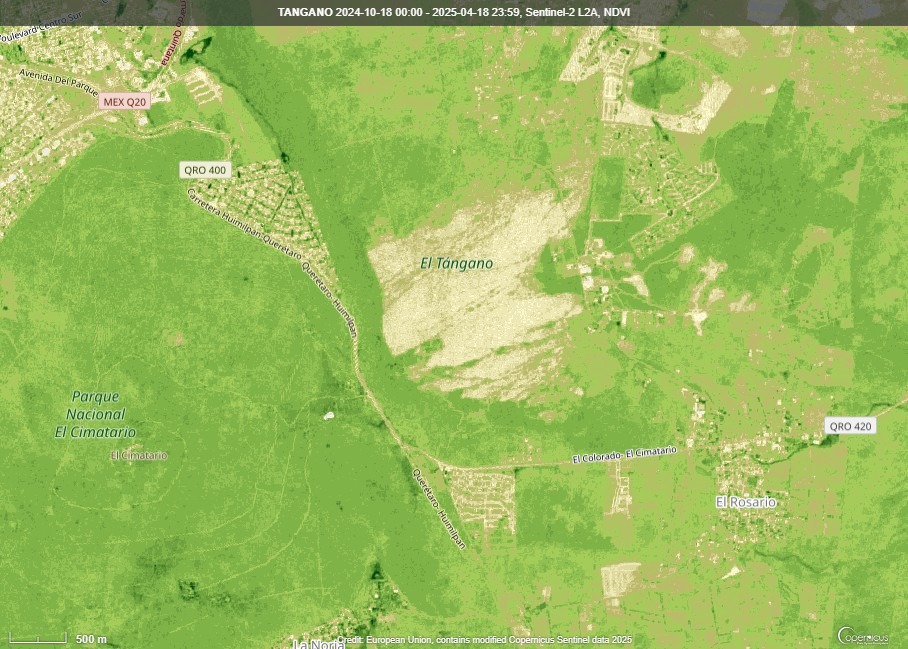The image size is (908, 649).
Task: Click the Parque Nacional El Cimatario label
Action: 97,412
